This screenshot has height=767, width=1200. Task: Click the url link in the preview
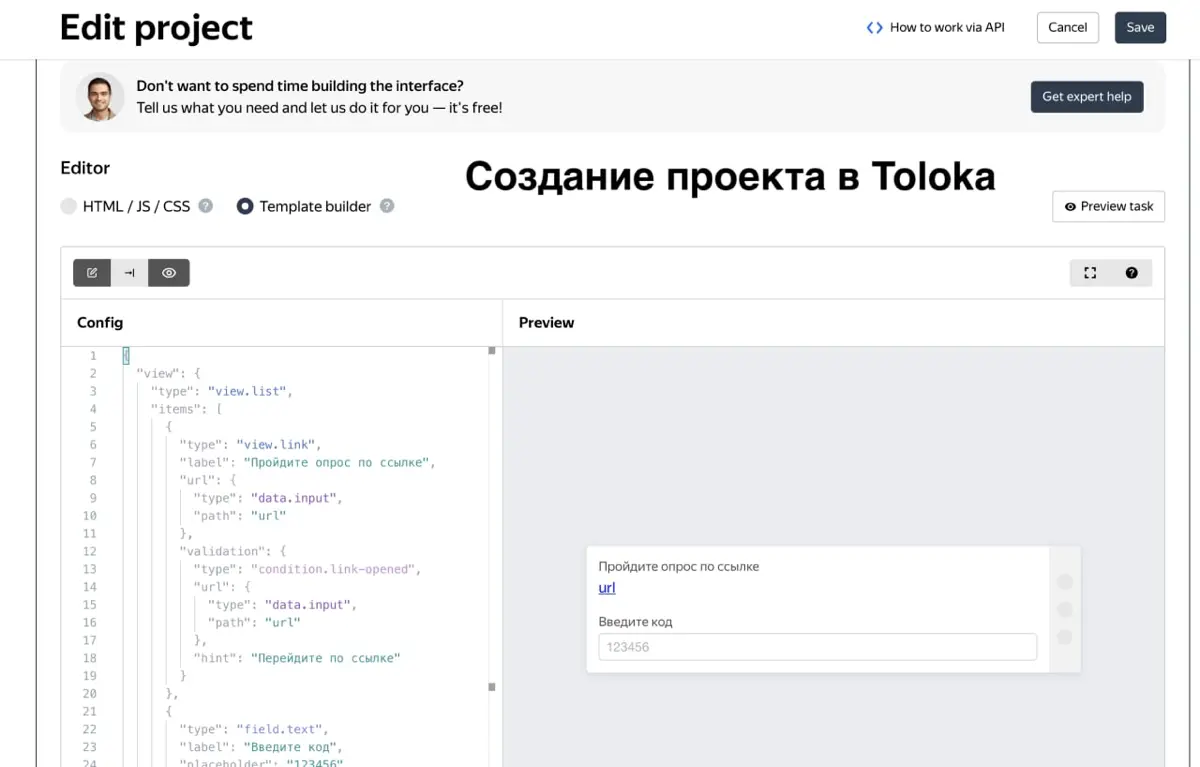pyautogui.click(x=607, y=588)
